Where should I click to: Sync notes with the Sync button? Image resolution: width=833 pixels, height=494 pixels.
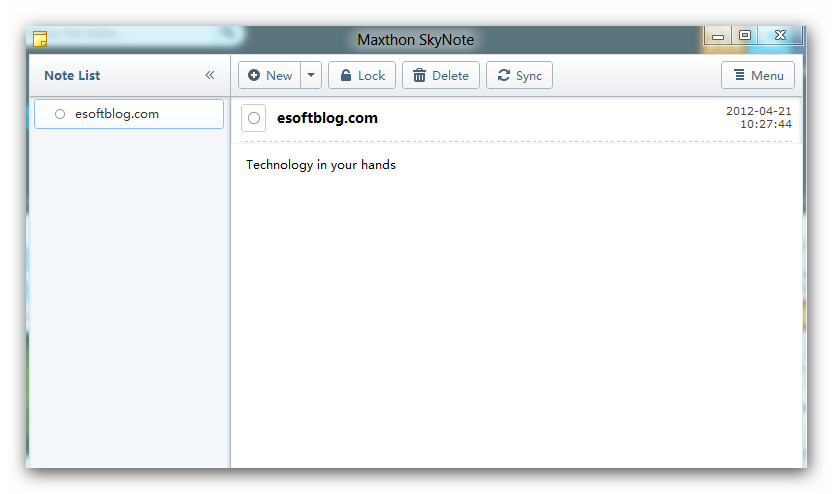[x=519, y=75]
